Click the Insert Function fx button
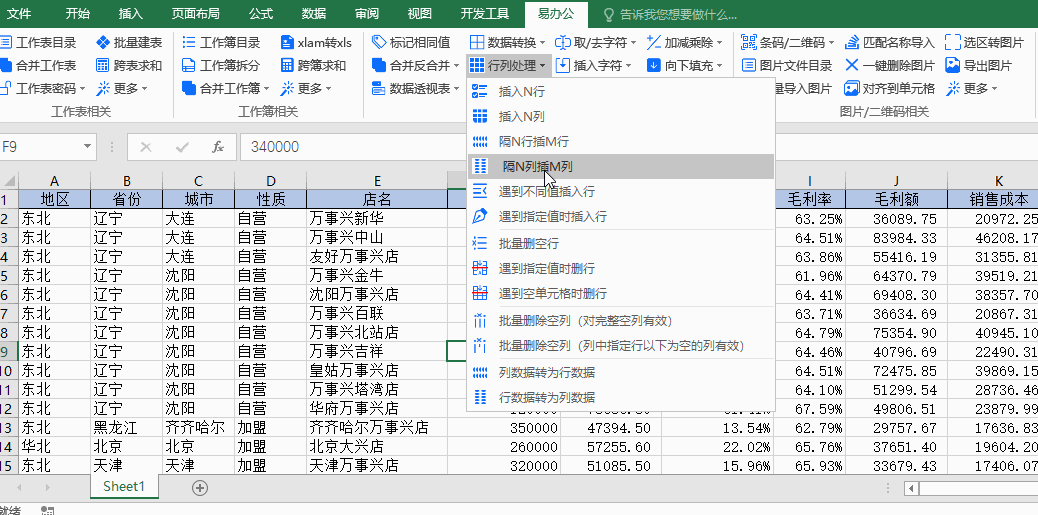Image resolution: width=1038 pixels, height=515 pixels. click(x=218, y=147)
